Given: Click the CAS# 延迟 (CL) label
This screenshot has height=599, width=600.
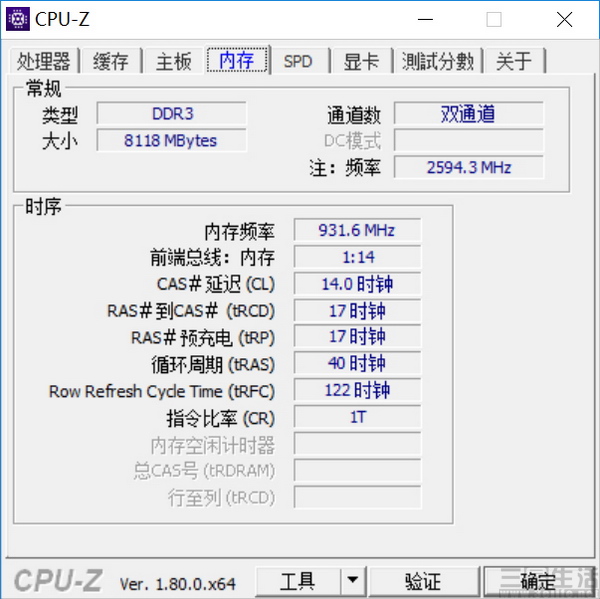Looking at the screenshot, I should (x=216, y=284).
